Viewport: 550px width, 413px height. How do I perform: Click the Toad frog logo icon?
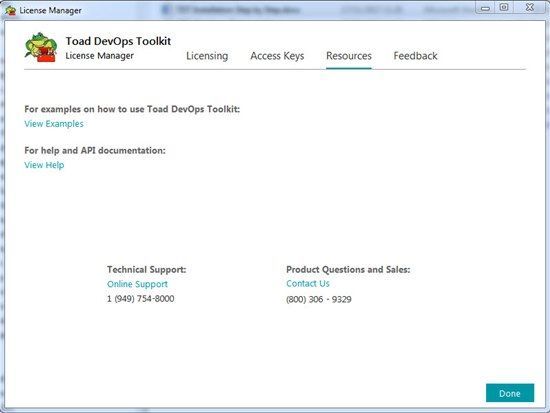pyautogui.click(x=41, y=48)
